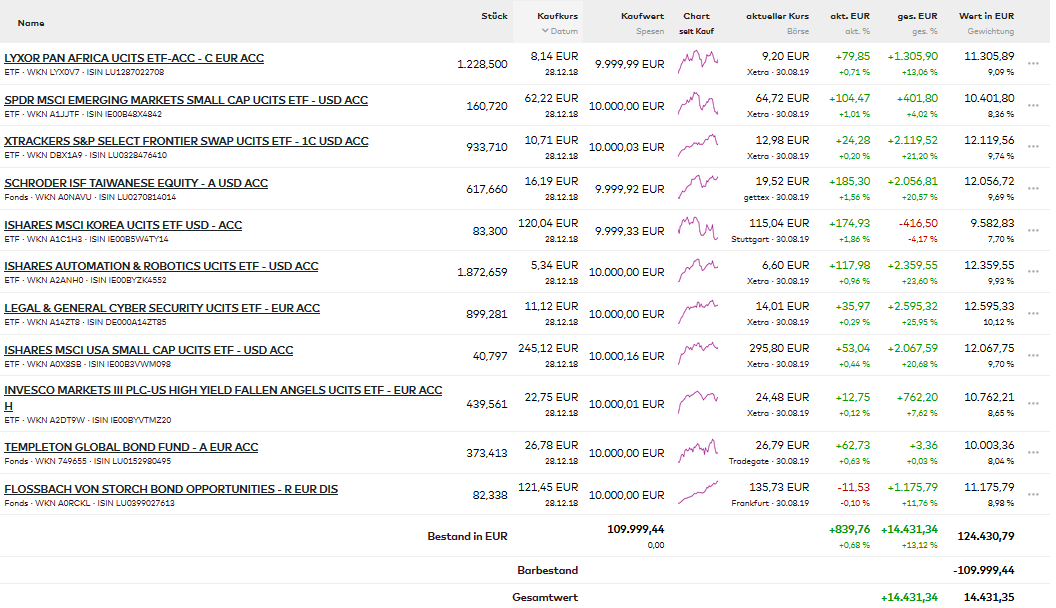Select the ges. EUR column header
The width and height of the screenshot is (1056, 608).
click(x=916, y=16)
